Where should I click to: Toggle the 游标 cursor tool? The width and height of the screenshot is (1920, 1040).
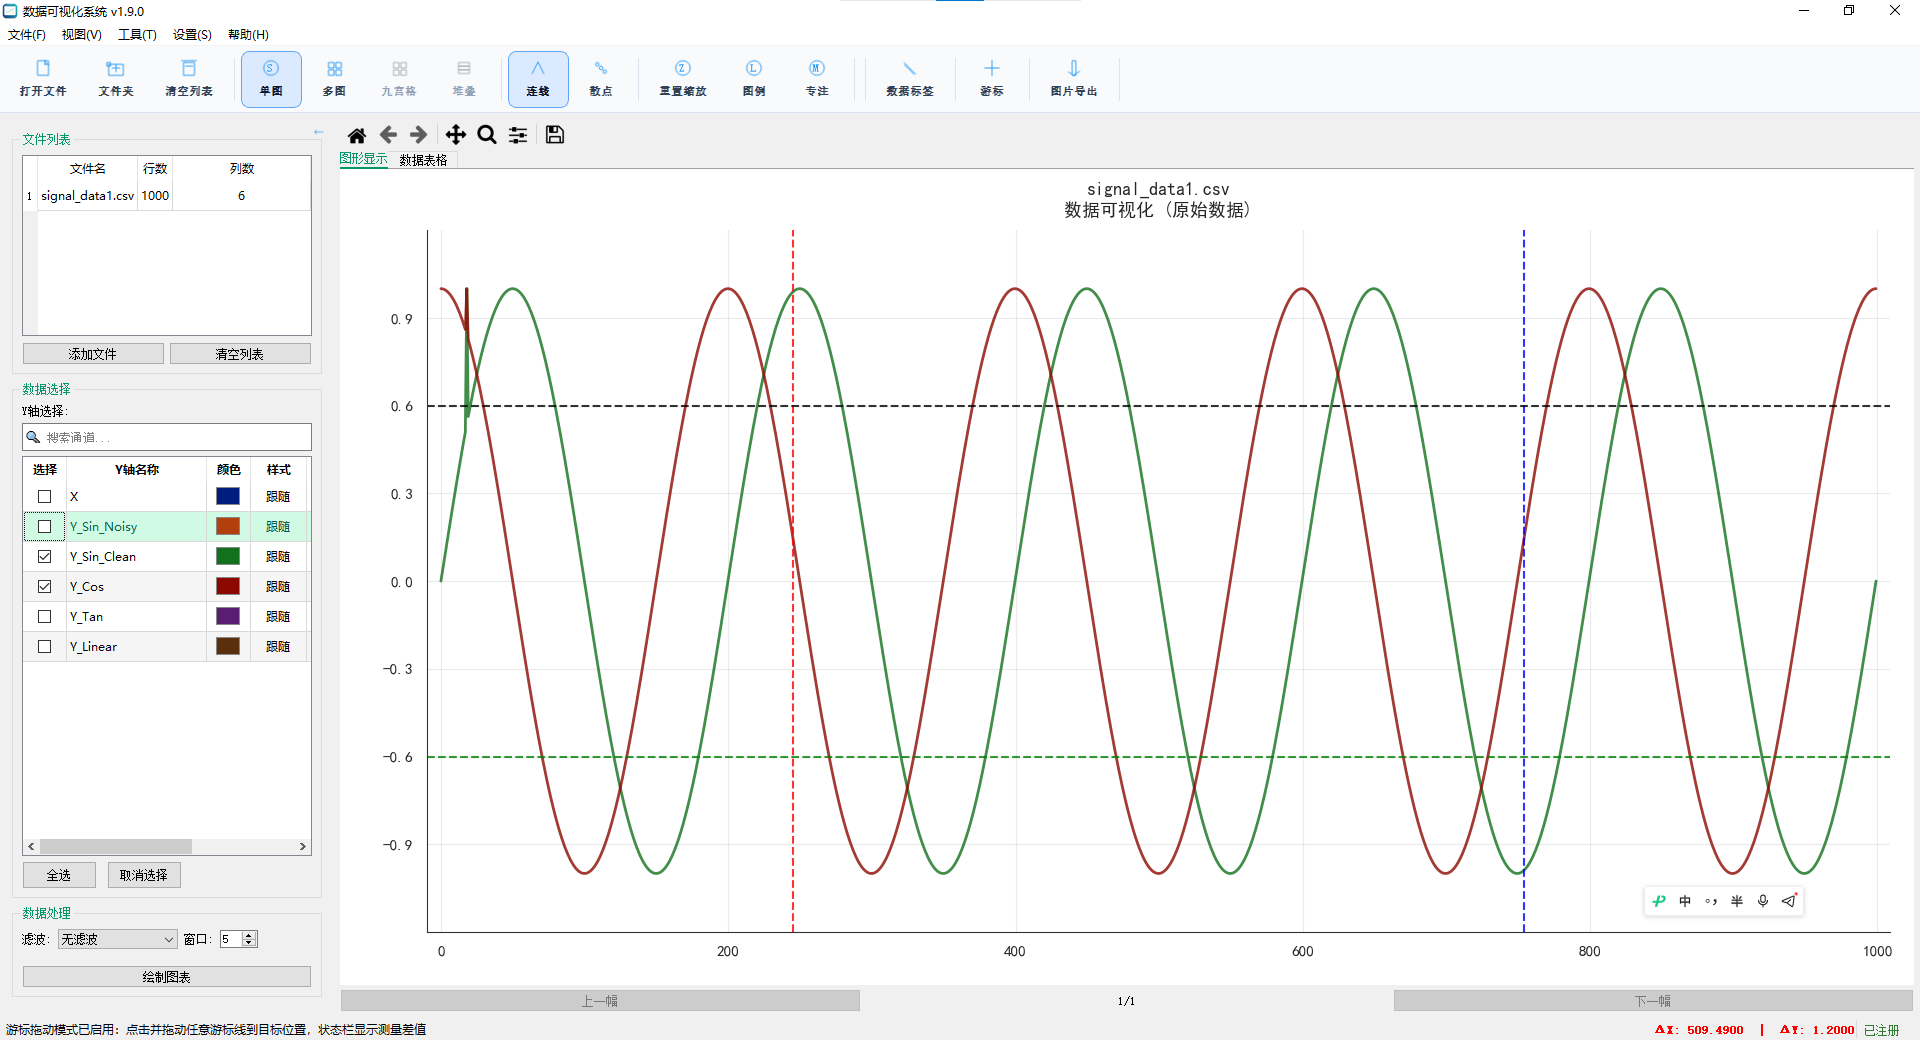coord(992,78)
